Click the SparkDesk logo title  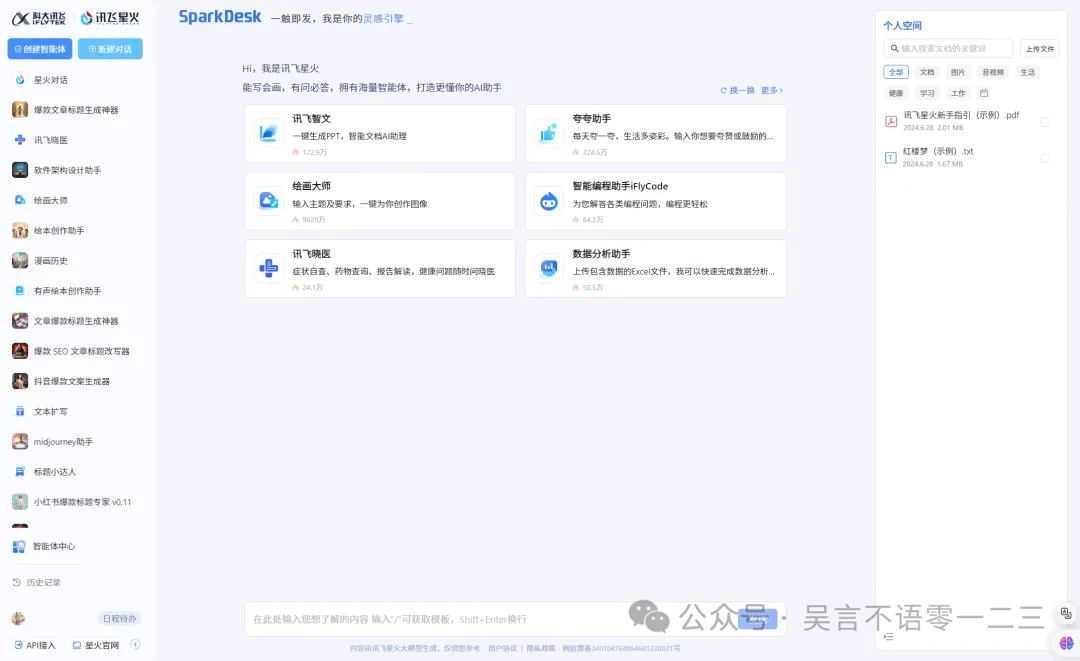point(220,17)
